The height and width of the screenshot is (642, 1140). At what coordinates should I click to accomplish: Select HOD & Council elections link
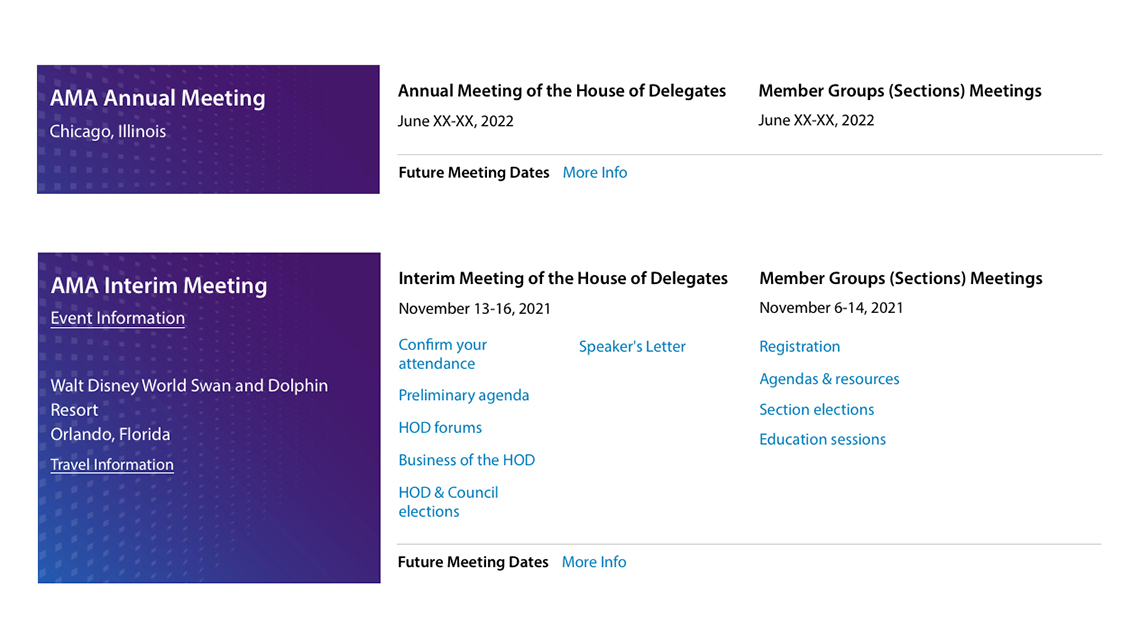448,502
